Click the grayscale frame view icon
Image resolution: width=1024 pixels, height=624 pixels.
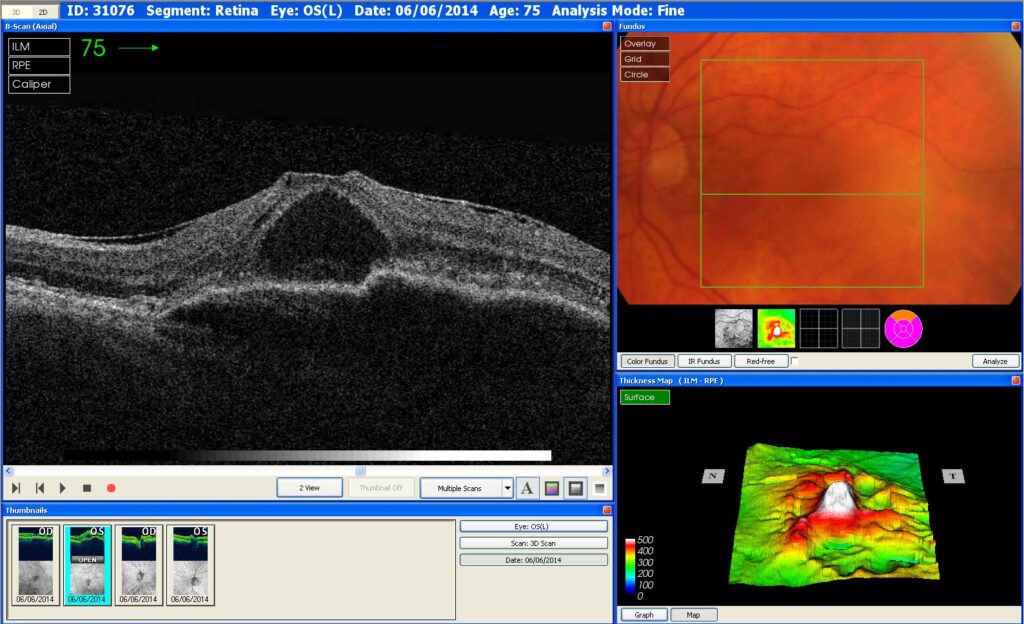(x=576, y=488)
